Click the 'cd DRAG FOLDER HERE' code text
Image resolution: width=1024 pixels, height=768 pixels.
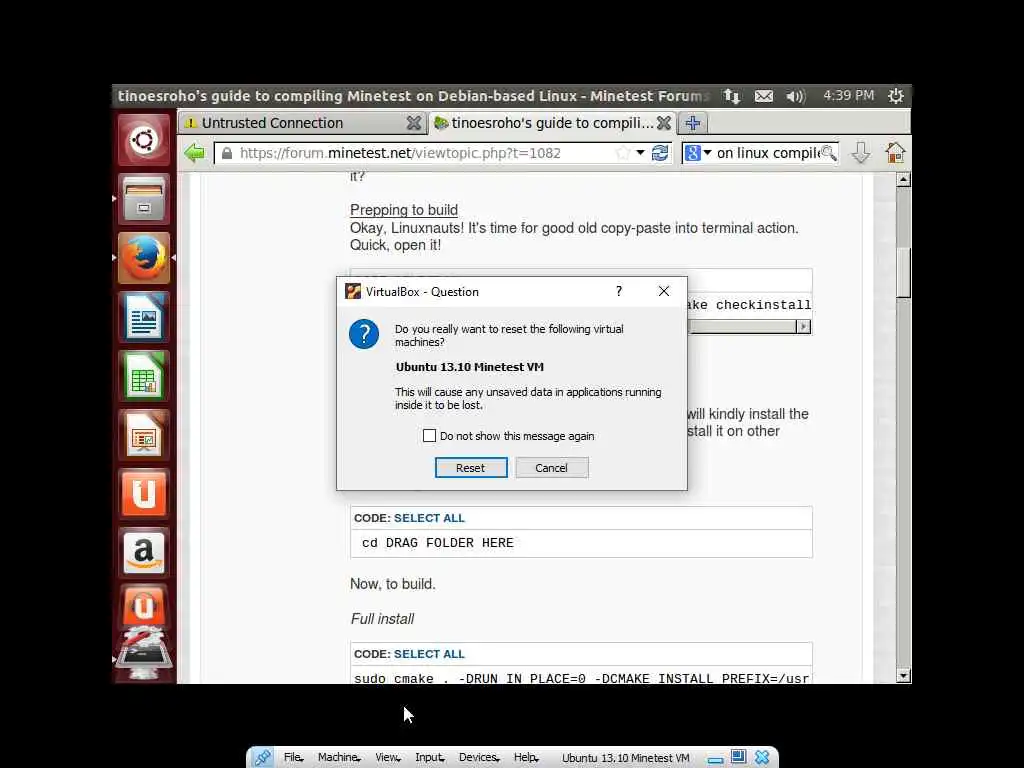(x=438, y=543)
